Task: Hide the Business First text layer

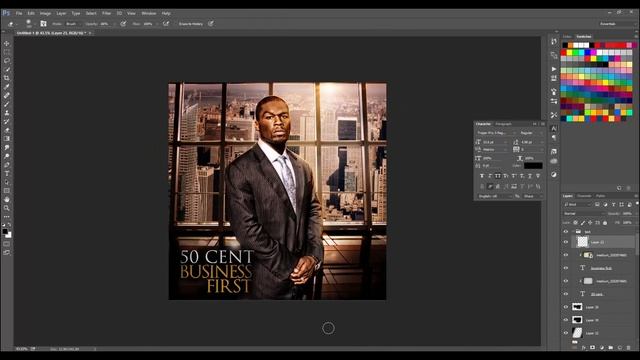Action: tap(566, 268)
